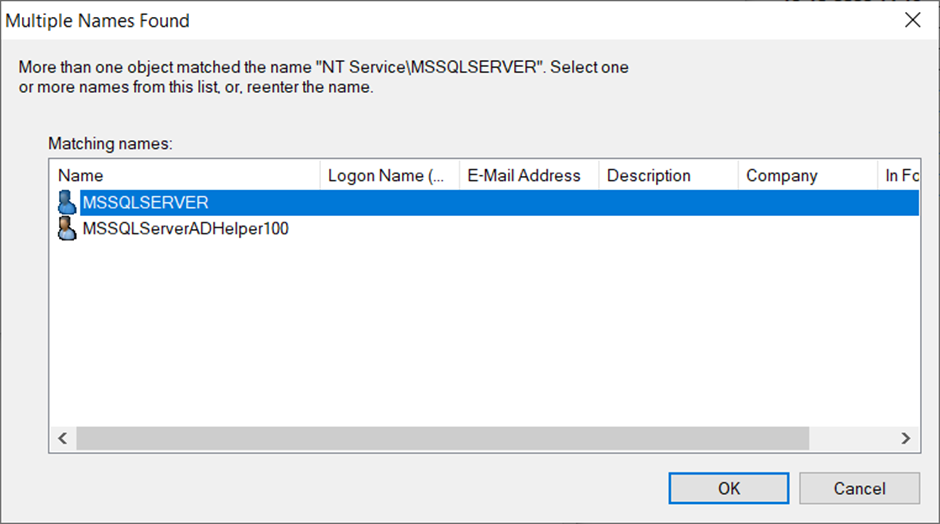The image size is (940, 524).
Task: Click the horizontal scrollbar thumb
Action: pos(442,438)
